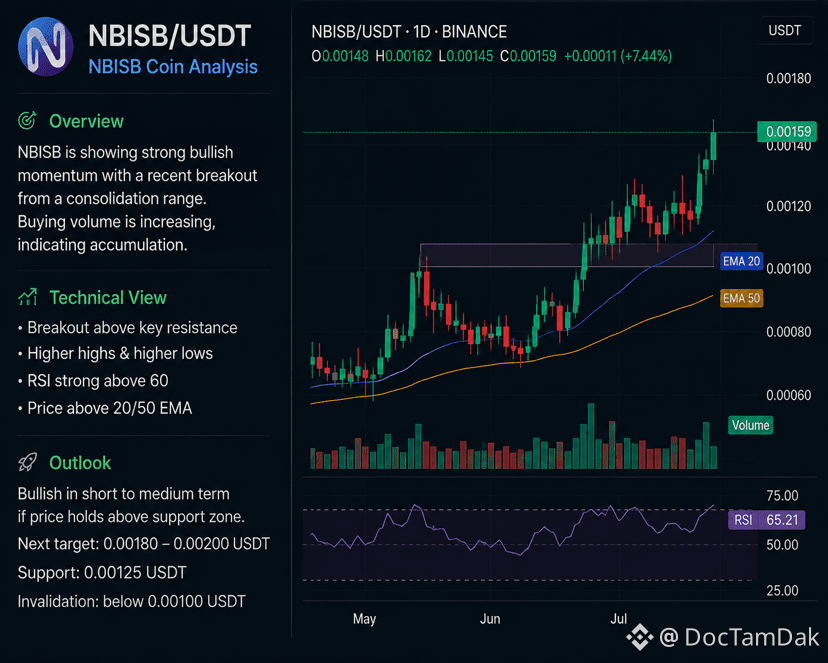Click the Technical View chart icon
The width and height of the screenshot is (828, 663).
point(27,297)
